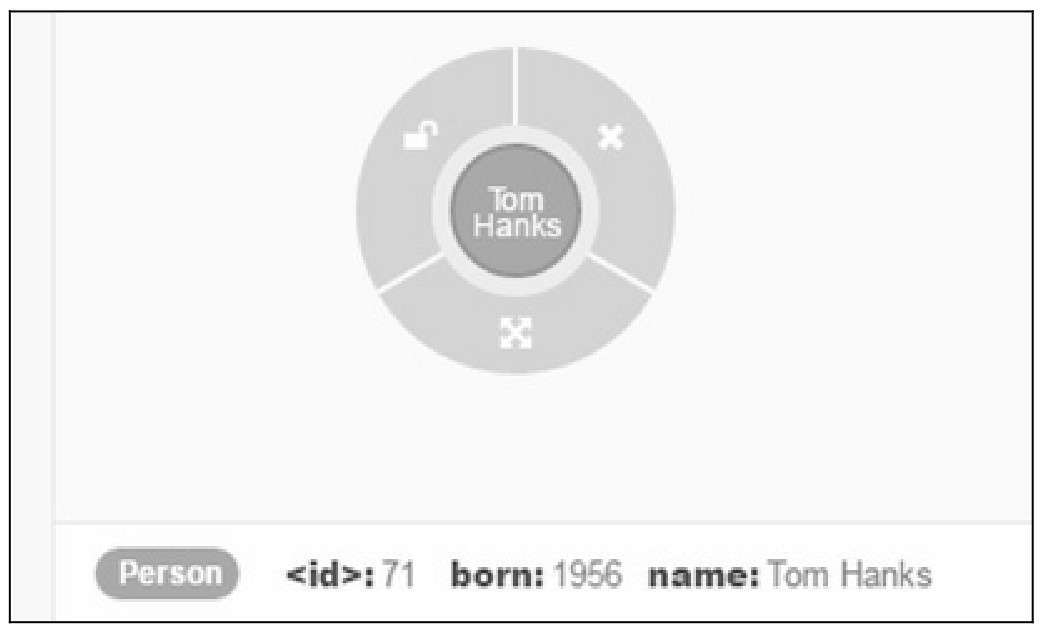
Task: Click the id value 71
Action: click(x=399, y=575)
